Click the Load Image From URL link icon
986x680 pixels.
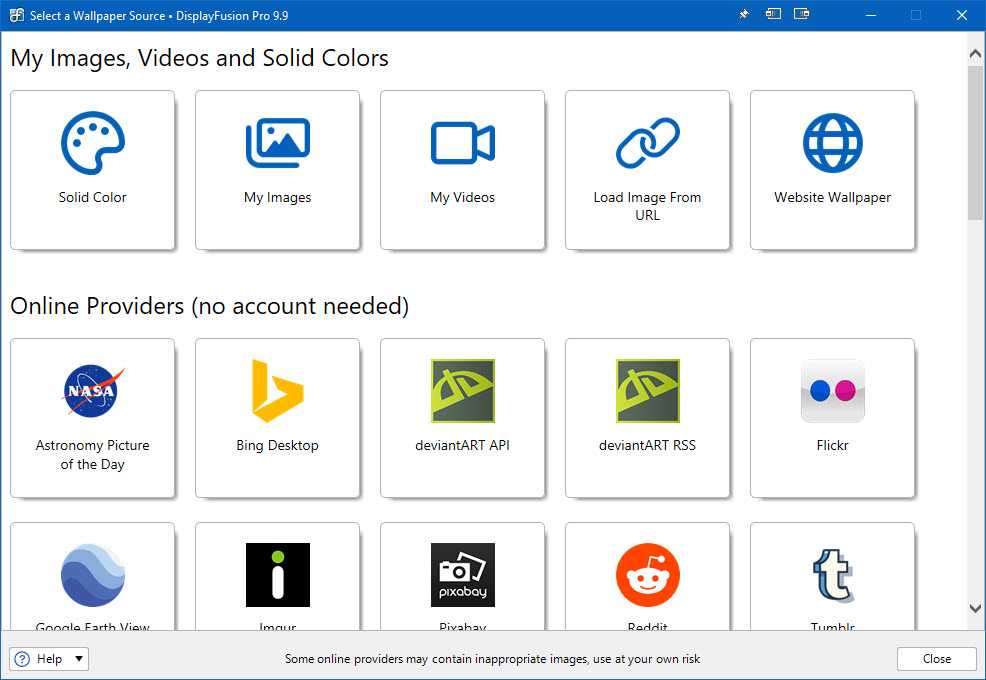point(647,144)
